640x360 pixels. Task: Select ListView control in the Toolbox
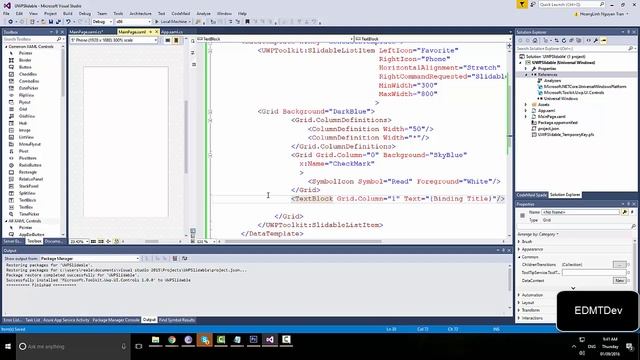pyautogui.click(x=26, y=137)
